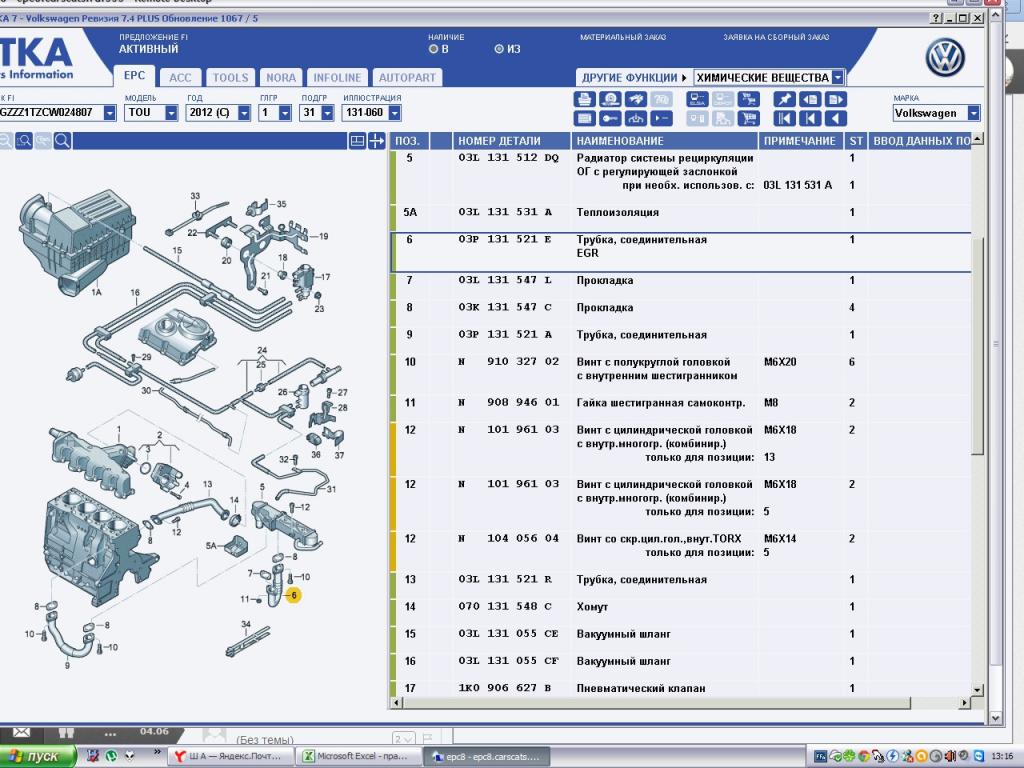Click the Volkswagen logo
1024x768 pixels.
click(945, 57)
